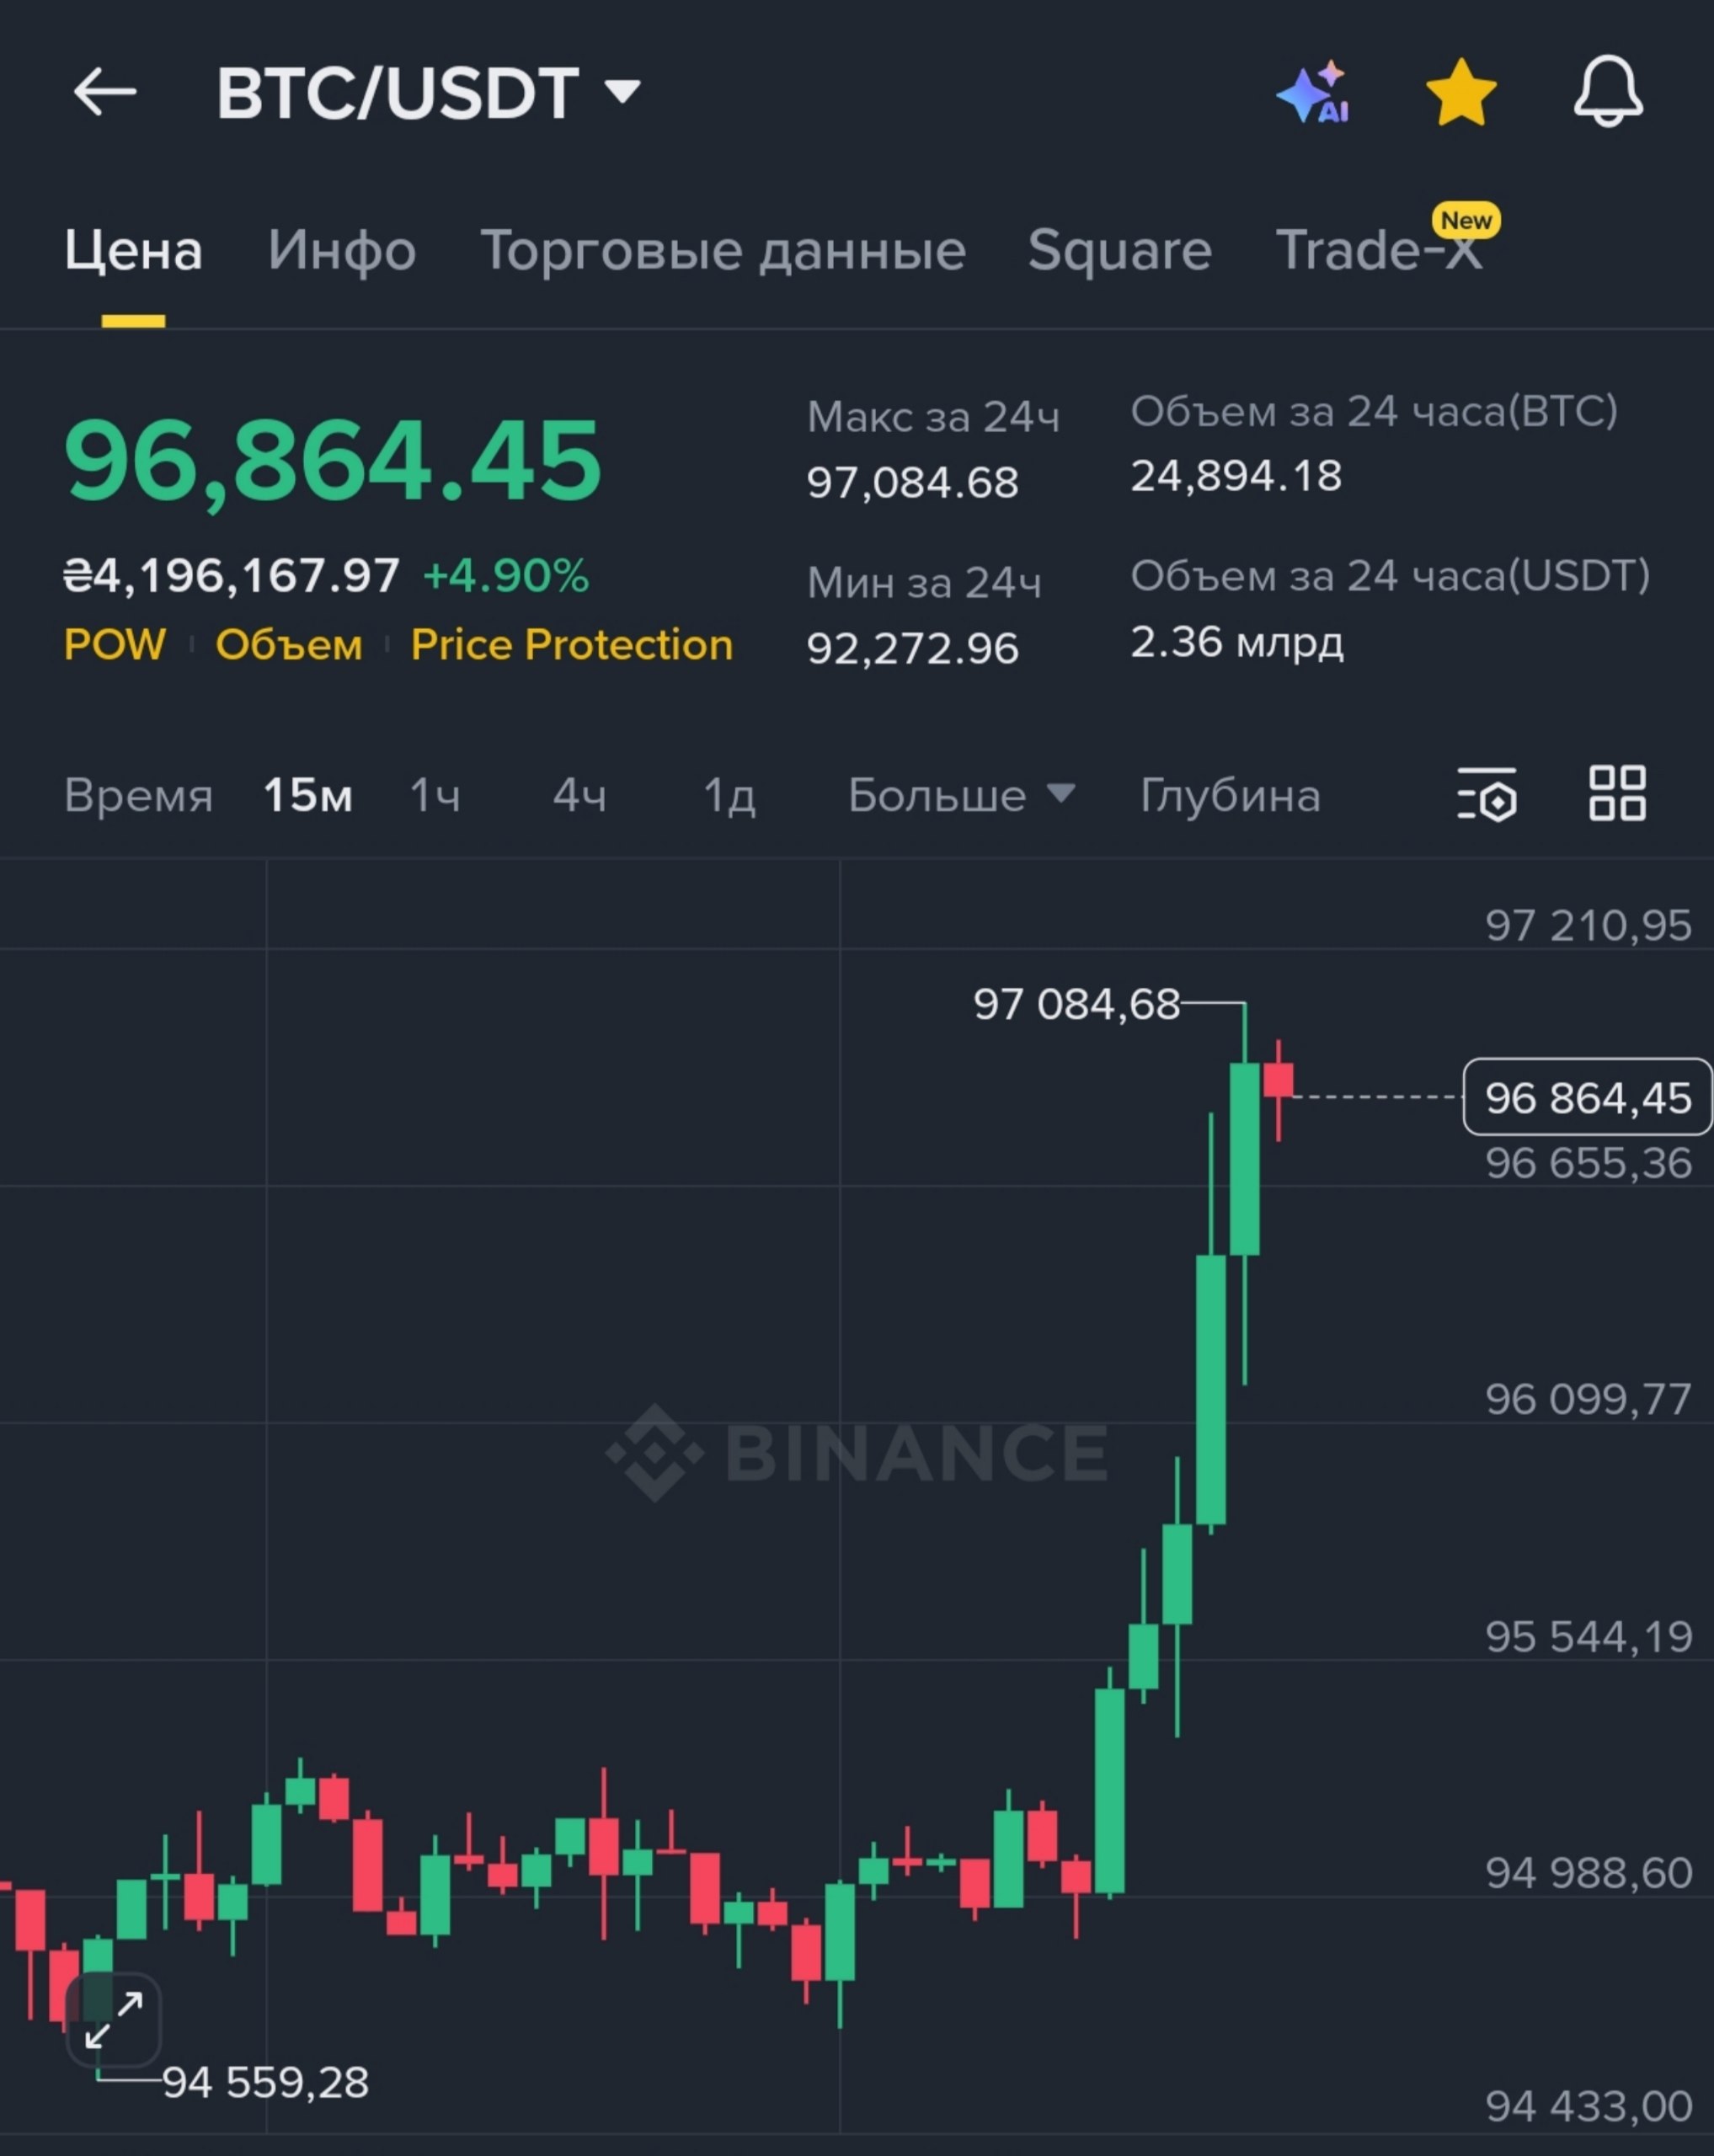The width and height of the screenshot is (1714, 2156).
Task: Select the 1ч timeframe
Action: point(435,796)
